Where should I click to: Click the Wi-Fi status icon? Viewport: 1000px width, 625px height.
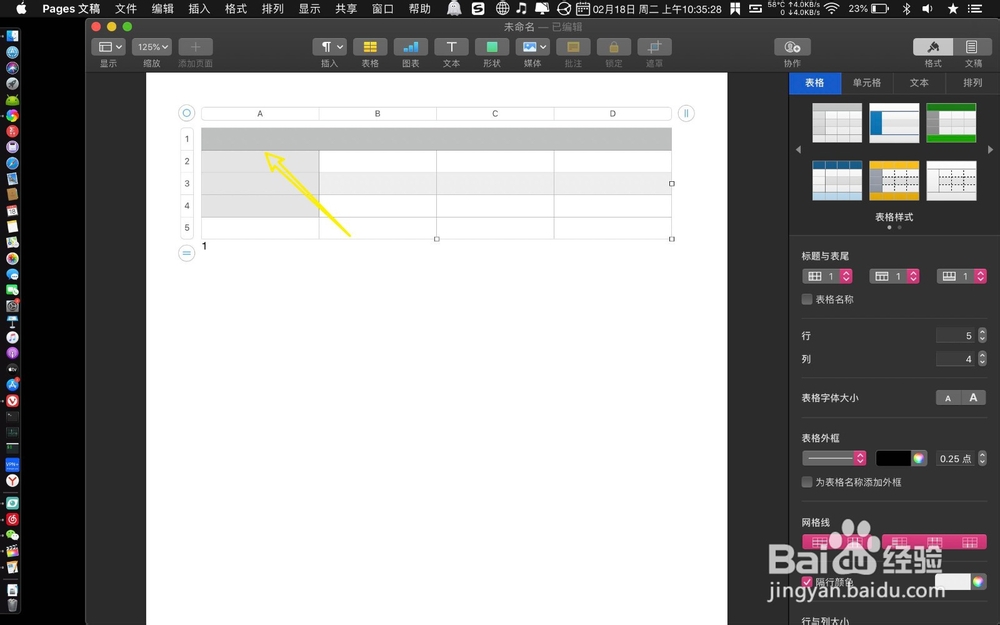pos(832,8)
